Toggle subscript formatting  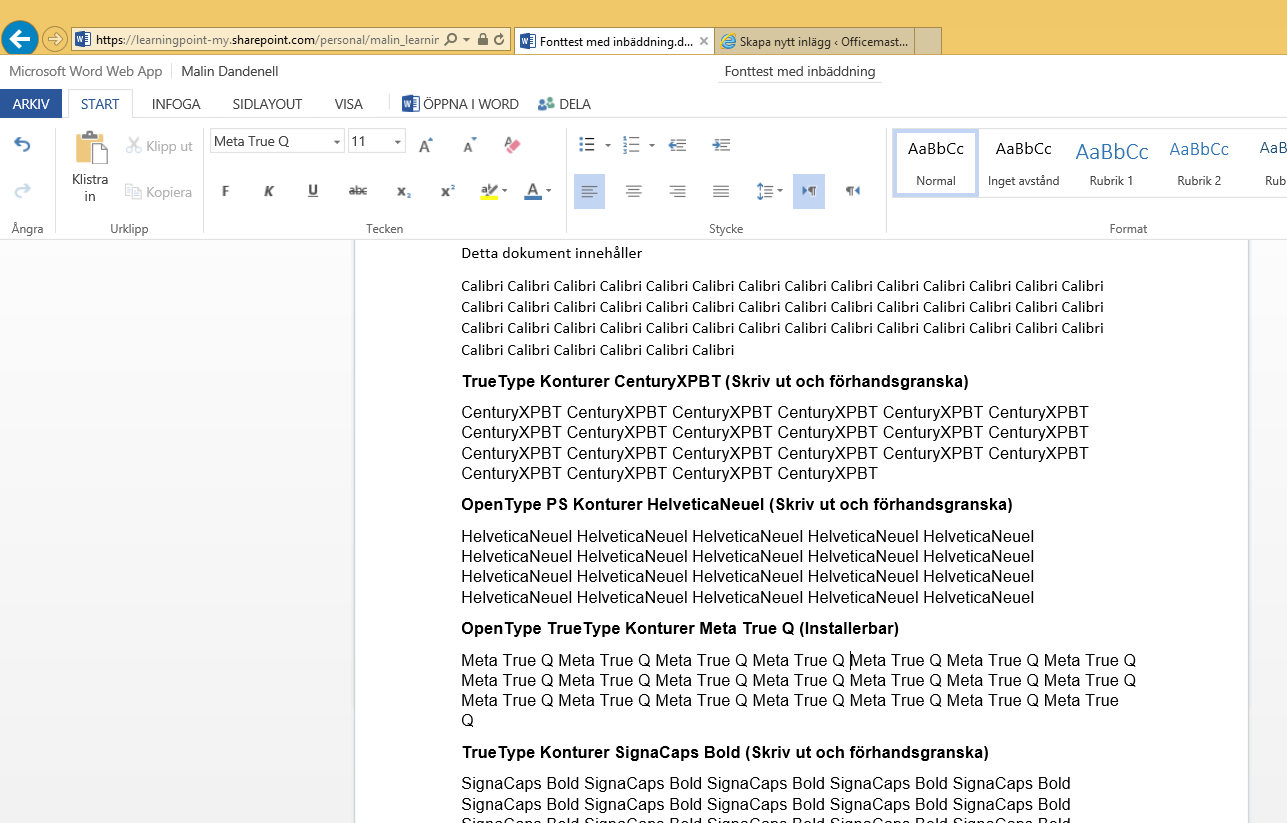tap(403, 191)
